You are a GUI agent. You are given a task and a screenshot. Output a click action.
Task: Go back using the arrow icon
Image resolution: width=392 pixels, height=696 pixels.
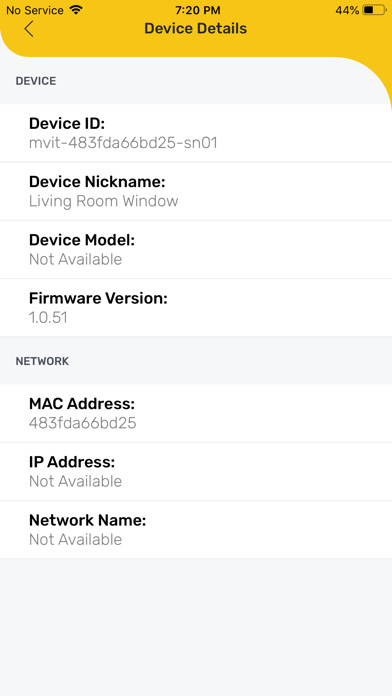(29, 29)
